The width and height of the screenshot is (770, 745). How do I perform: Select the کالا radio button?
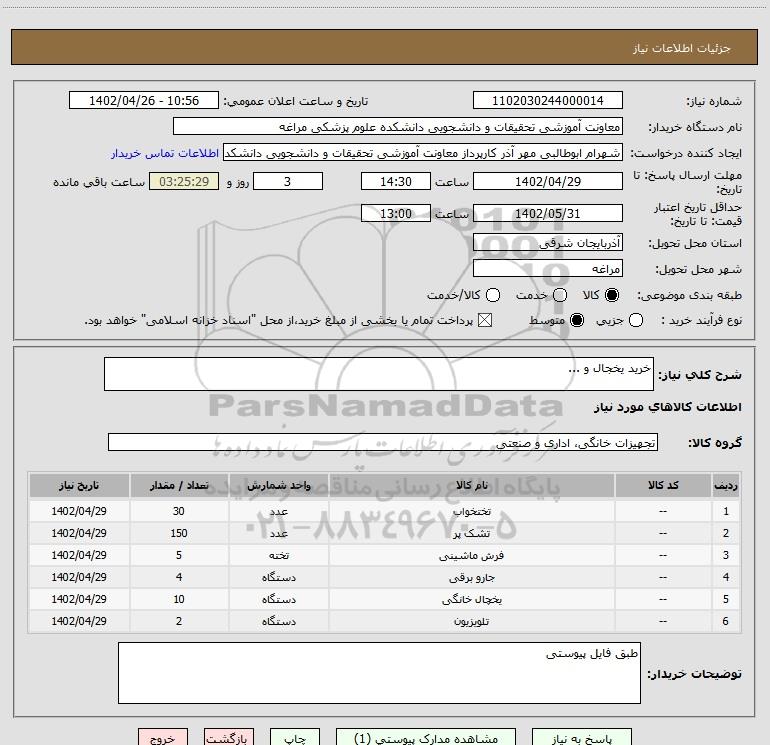pos(612,295)
